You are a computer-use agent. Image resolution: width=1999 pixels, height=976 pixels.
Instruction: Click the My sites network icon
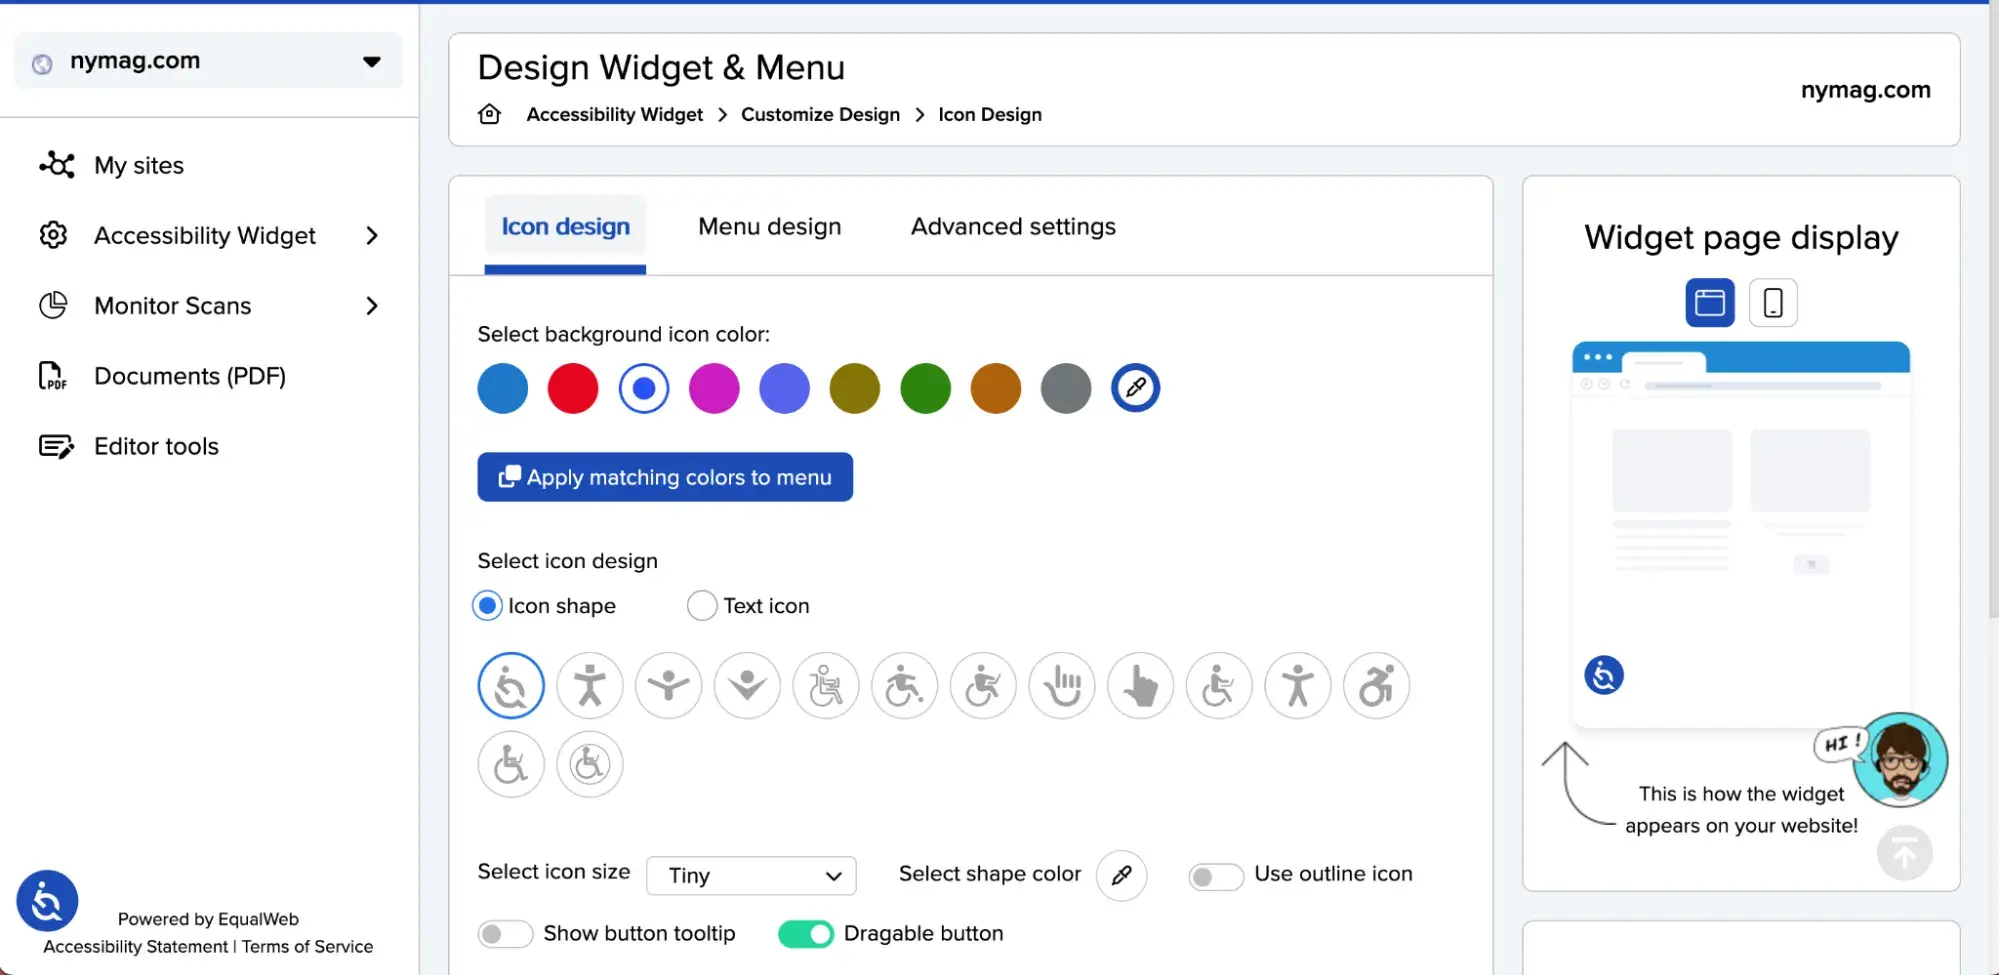click(x=56, y=165)
